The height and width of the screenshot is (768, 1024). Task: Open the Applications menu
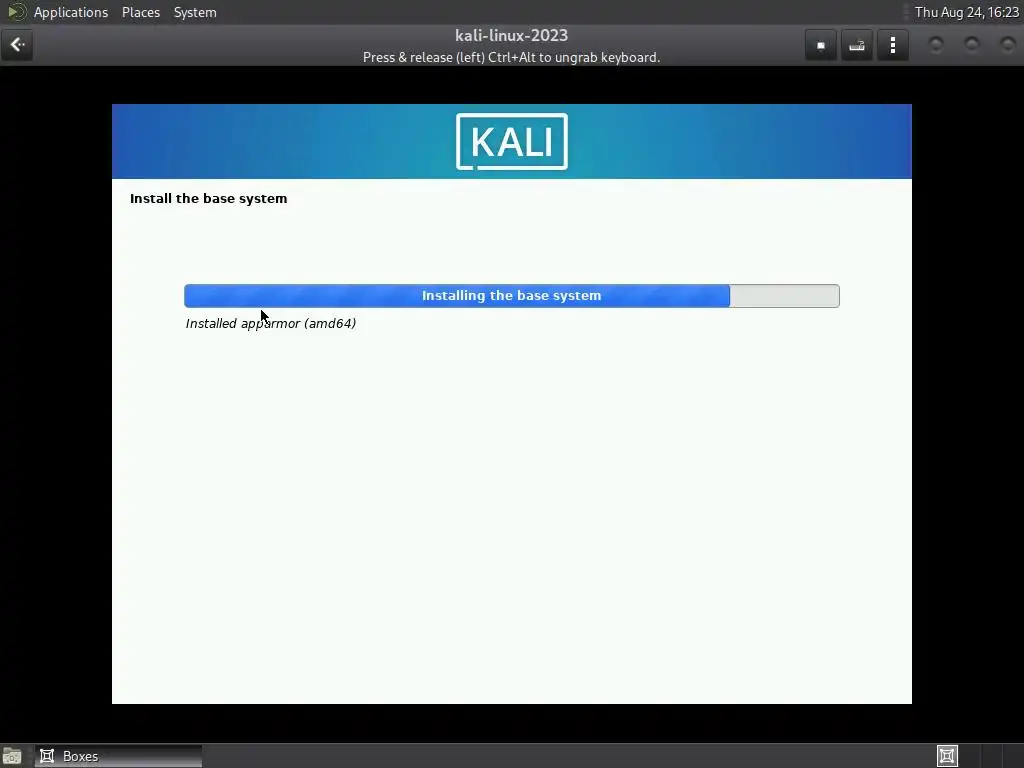coord(71,12)
